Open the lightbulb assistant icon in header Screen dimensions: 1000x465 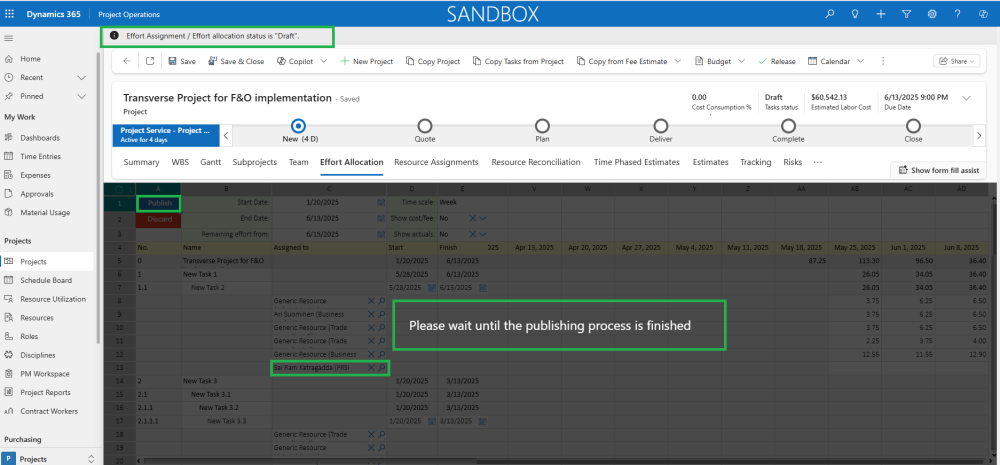(855, 14)
